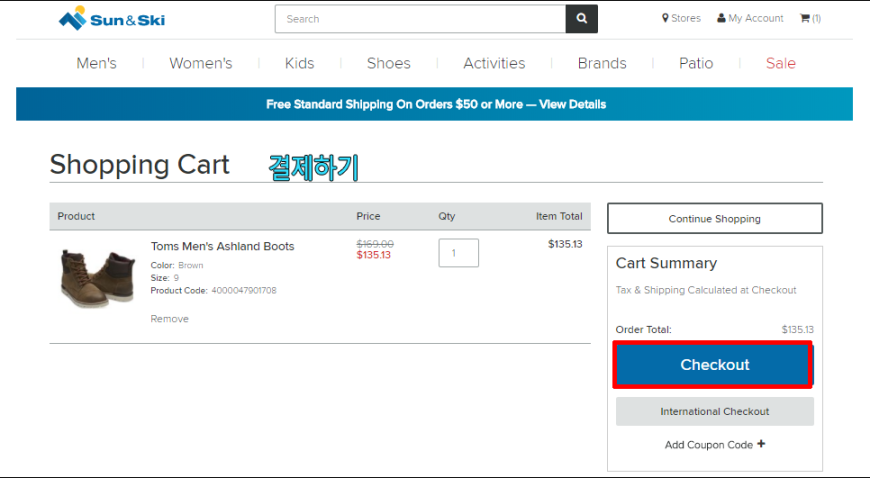This screenshot has height=478, width=870.
Task: Click the Item Total column header
Action: tap(559, 216)
